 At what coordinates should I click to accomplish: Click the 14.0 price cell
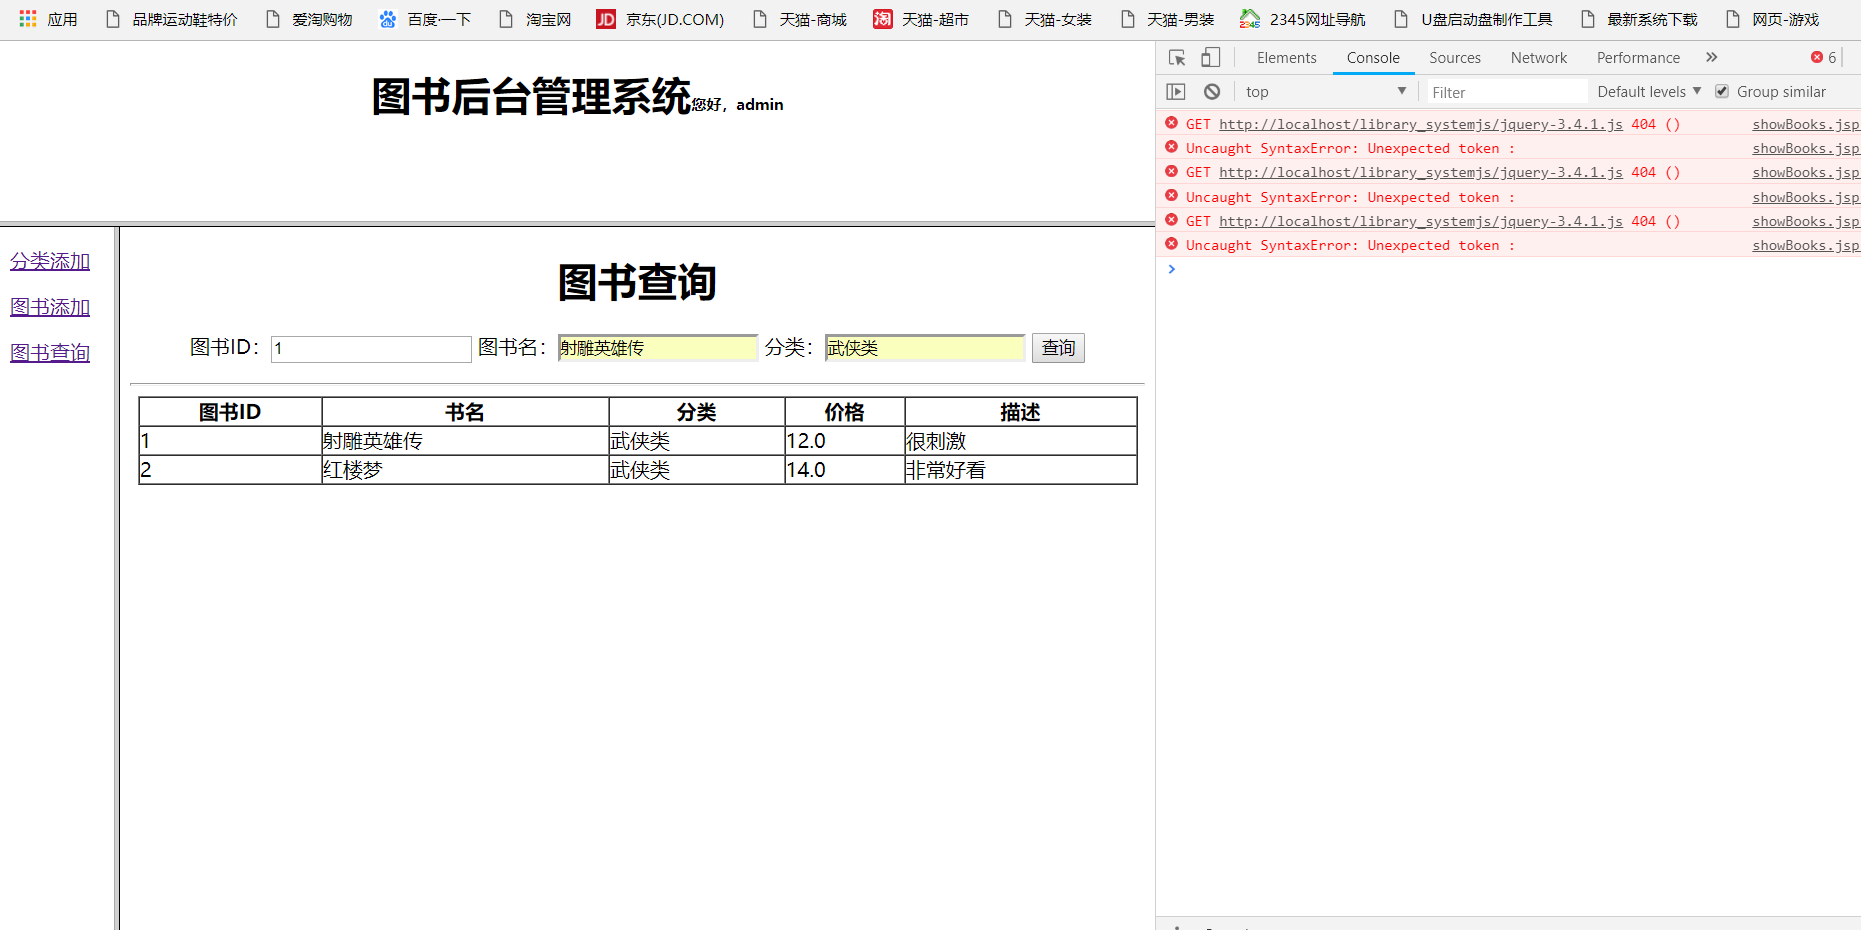[x=845, y=470]
